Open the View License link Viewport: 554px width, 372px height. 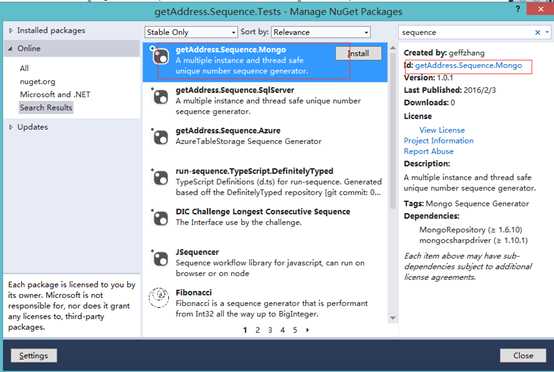click(x=442, y=130)
